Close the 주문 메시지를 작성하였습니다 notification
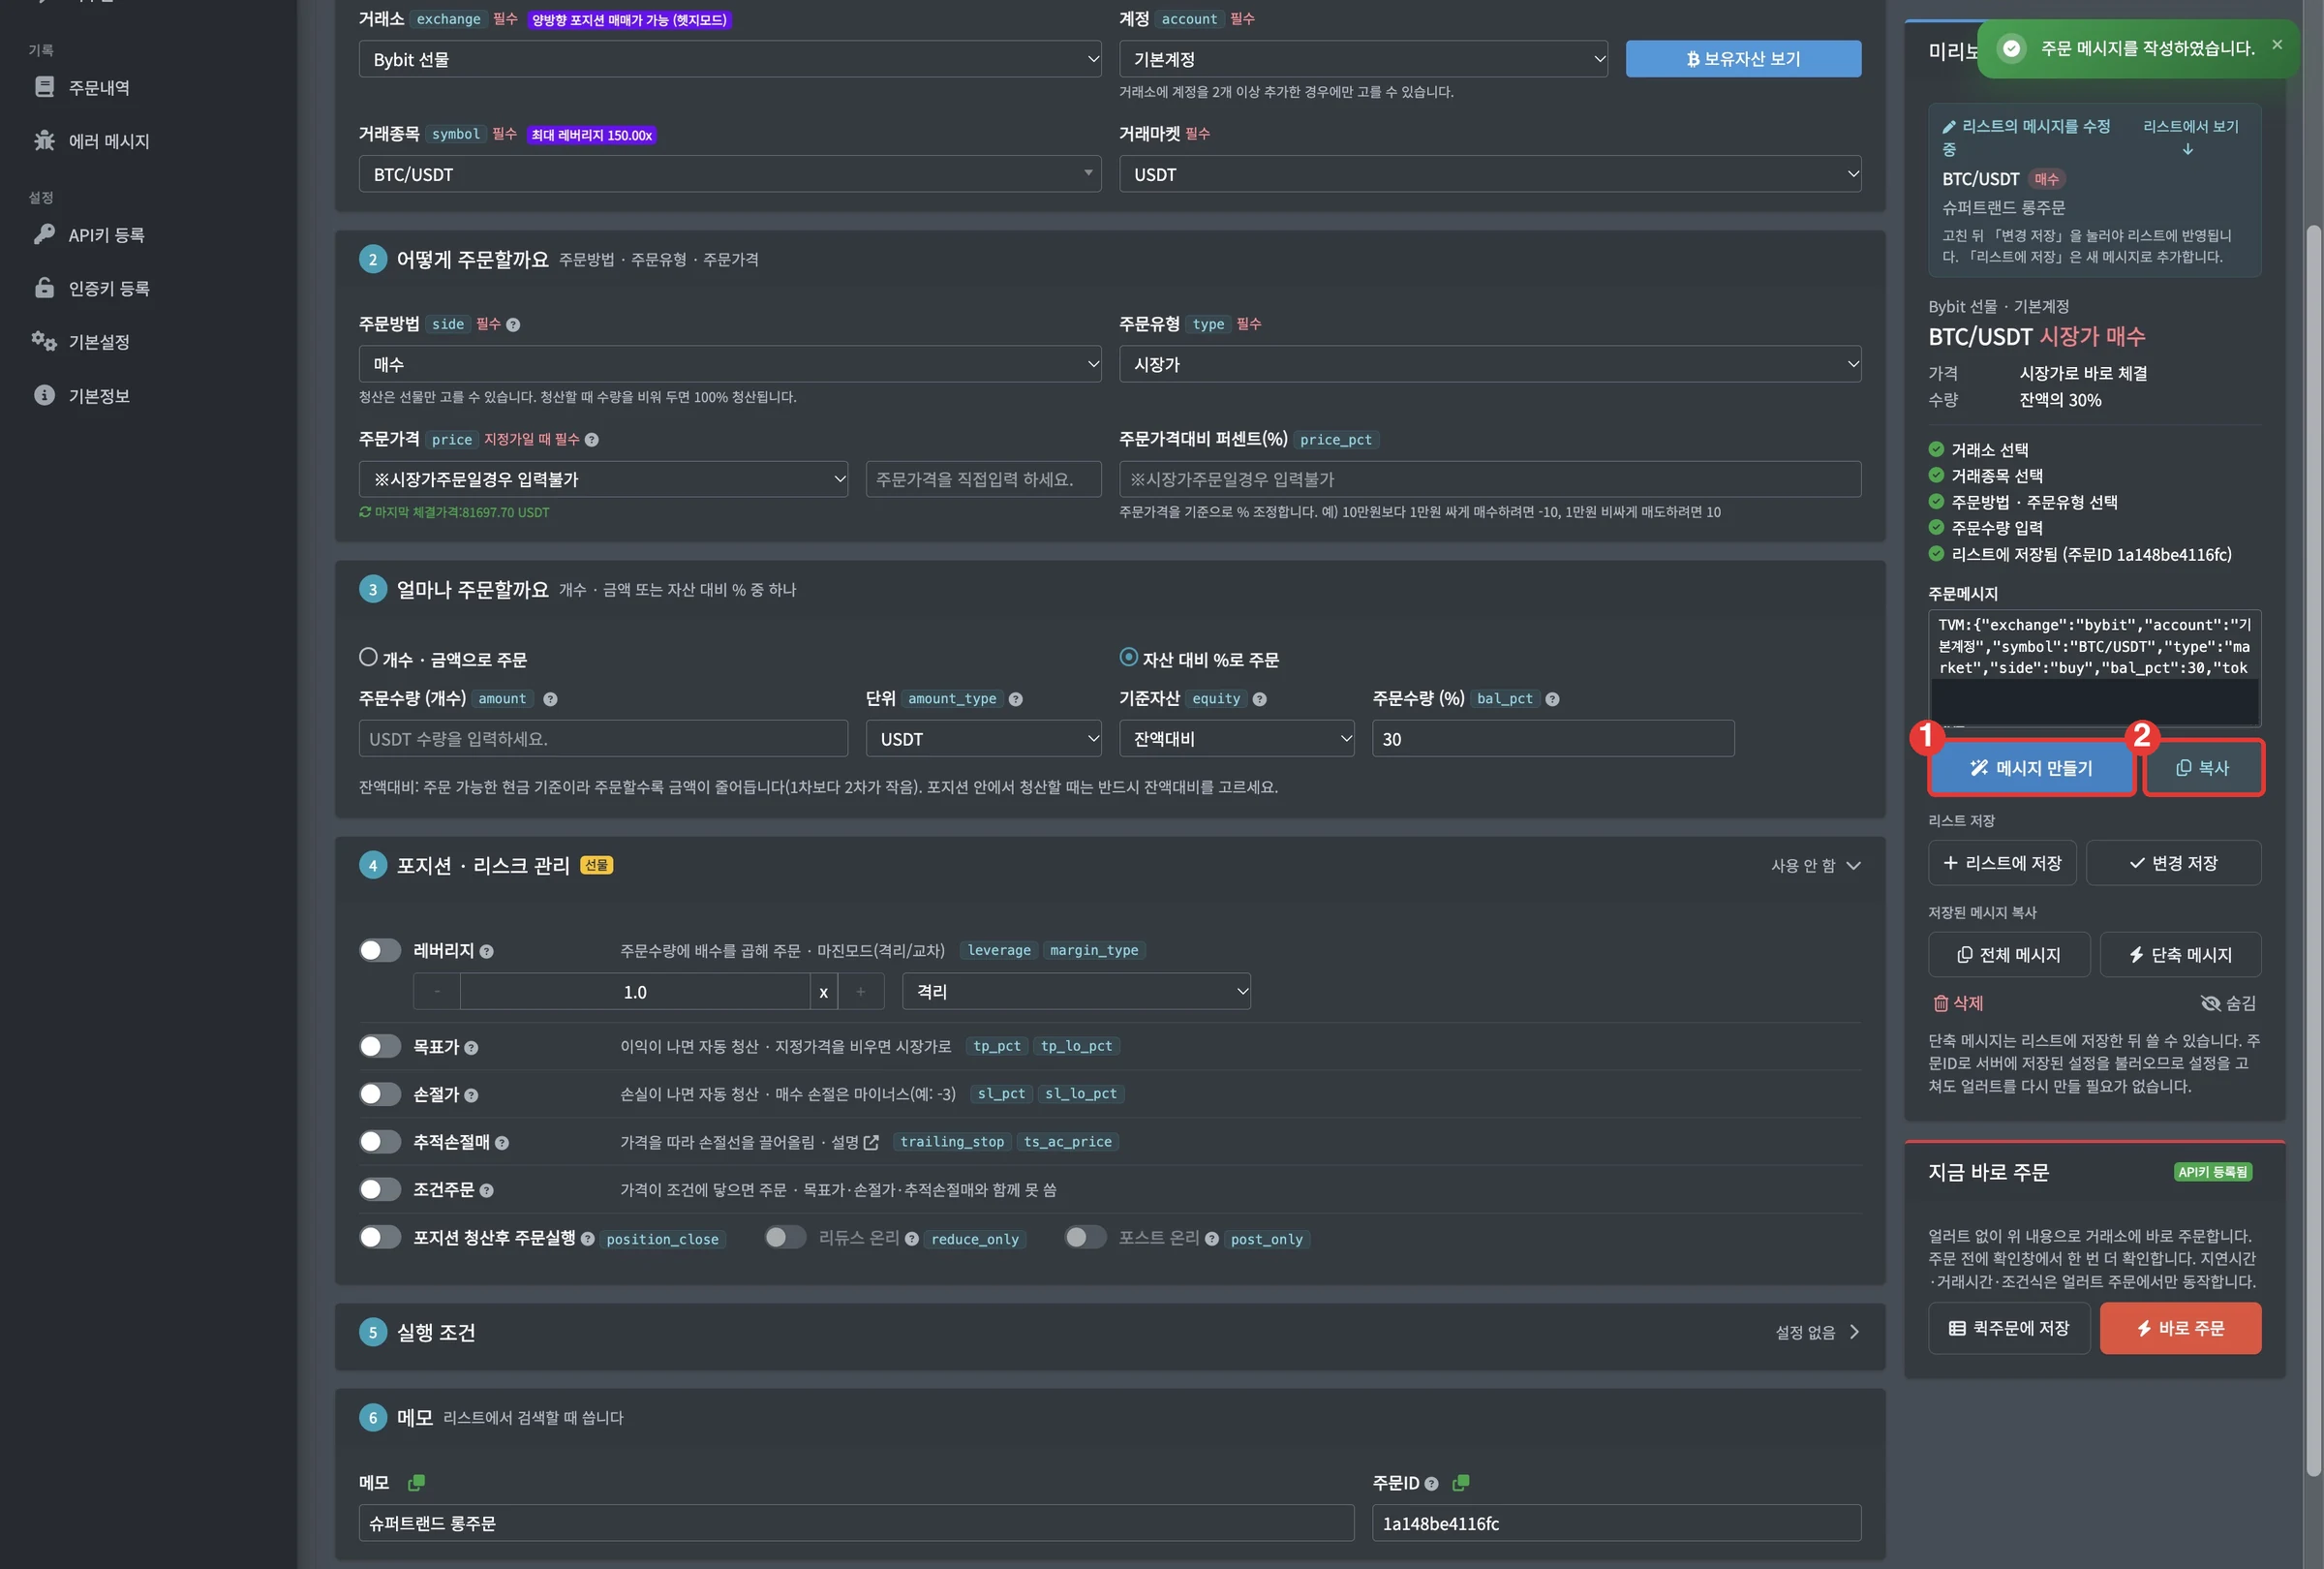Viewport: 2324px width, 1569px height. (x=2277, y=45)
